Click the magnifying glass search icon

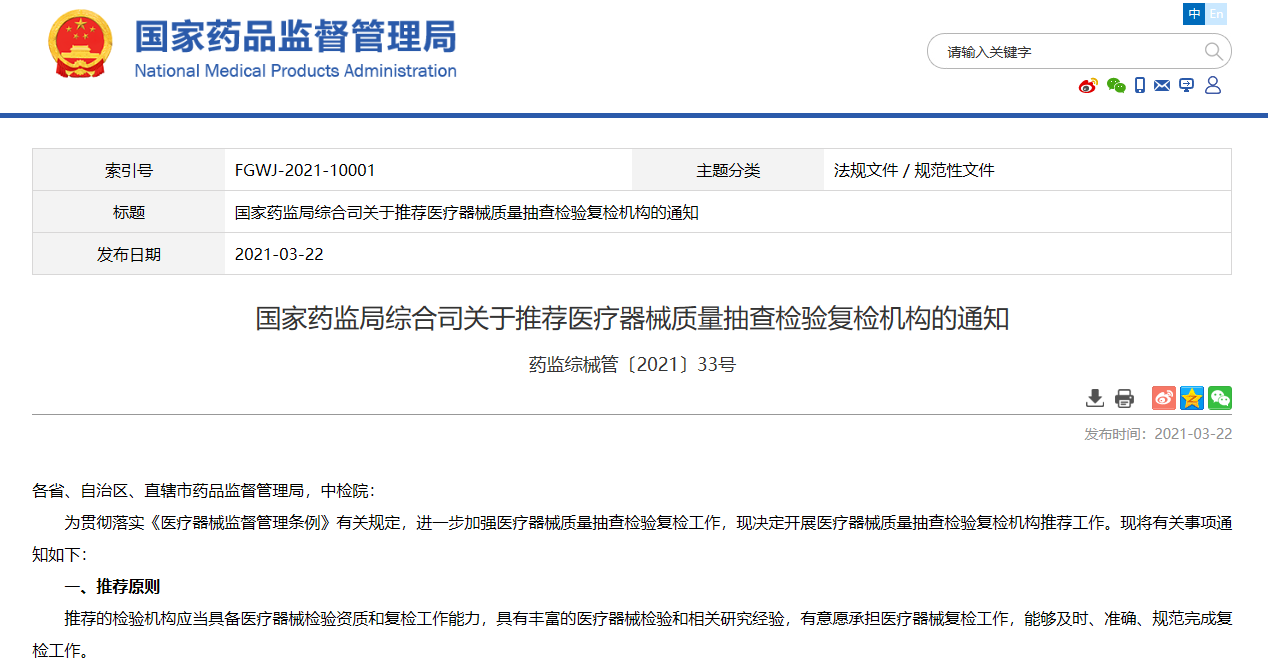coord(1213,52)
